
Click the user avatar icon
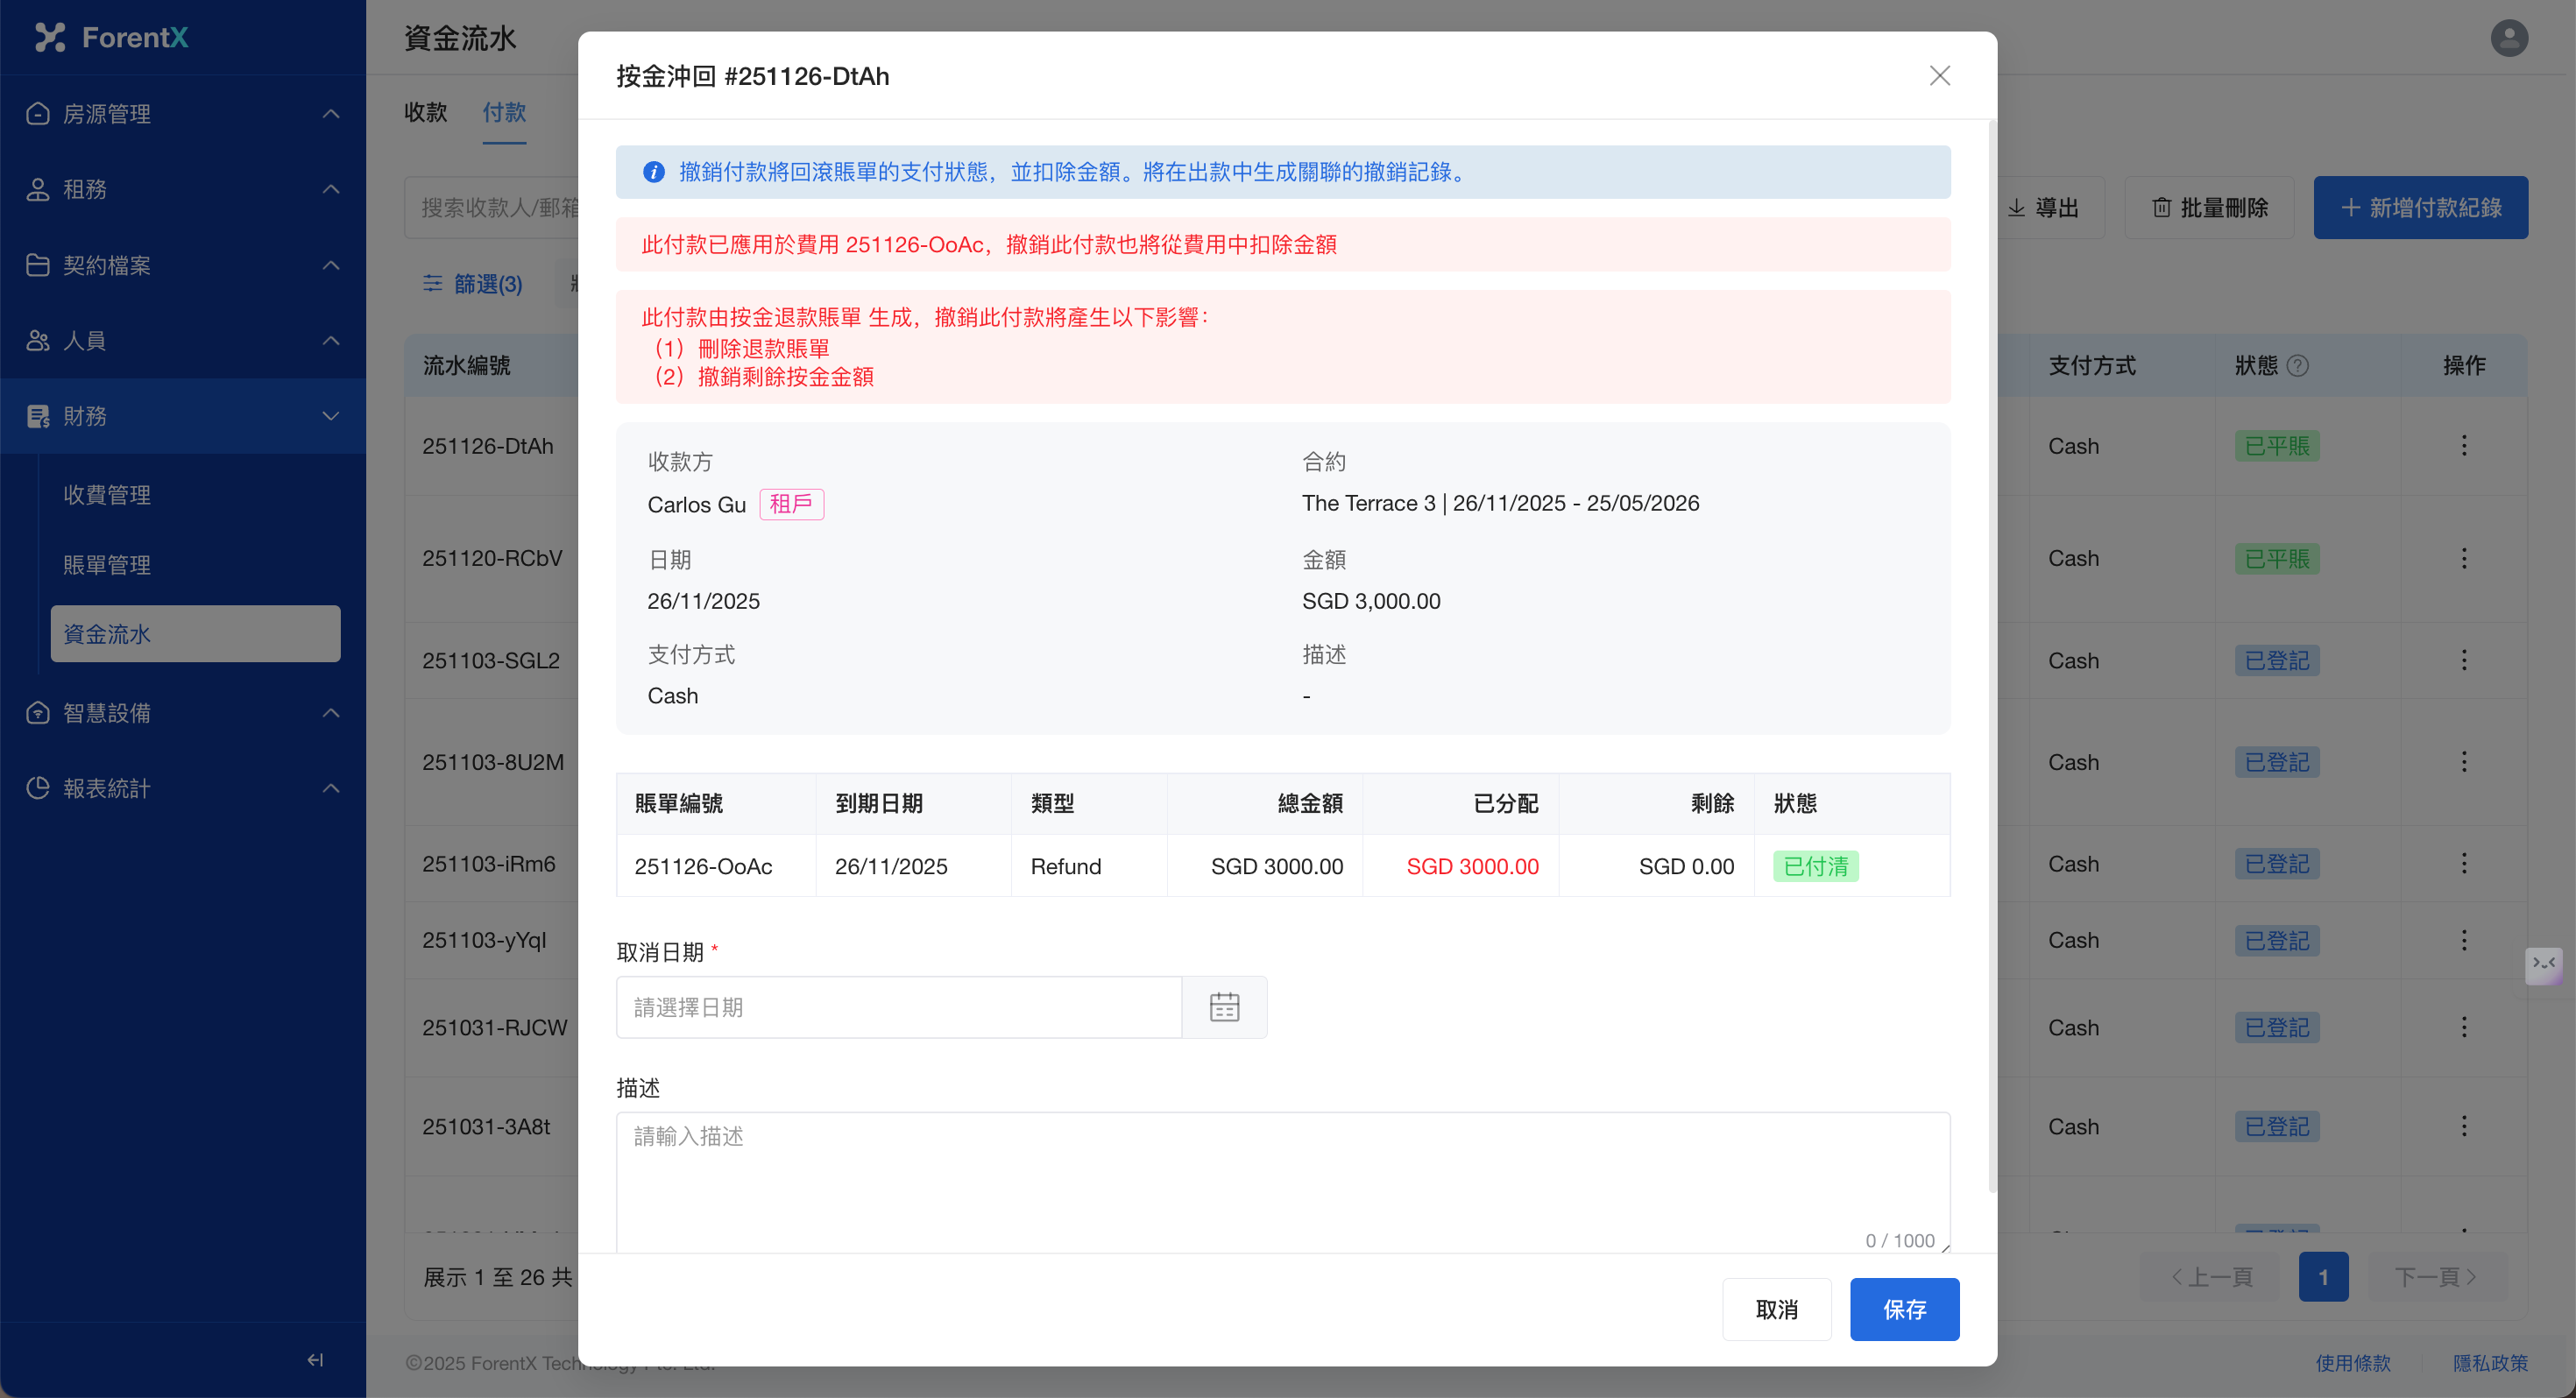(2508, 38)
